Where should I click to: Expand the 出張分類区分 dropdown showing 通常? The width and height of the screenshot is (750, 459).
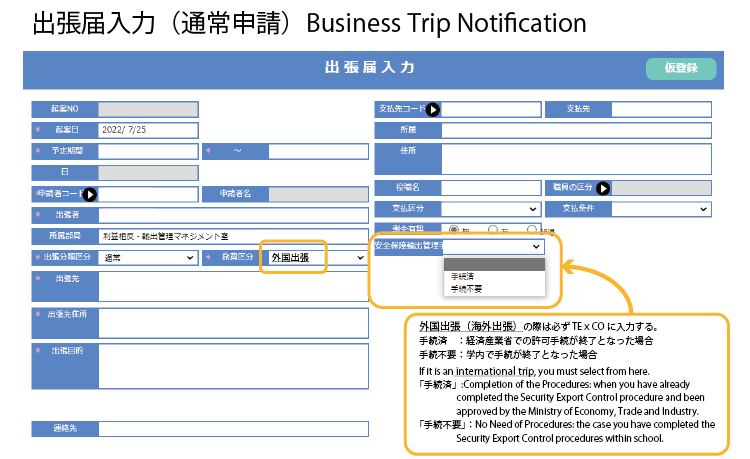(148, 258)
